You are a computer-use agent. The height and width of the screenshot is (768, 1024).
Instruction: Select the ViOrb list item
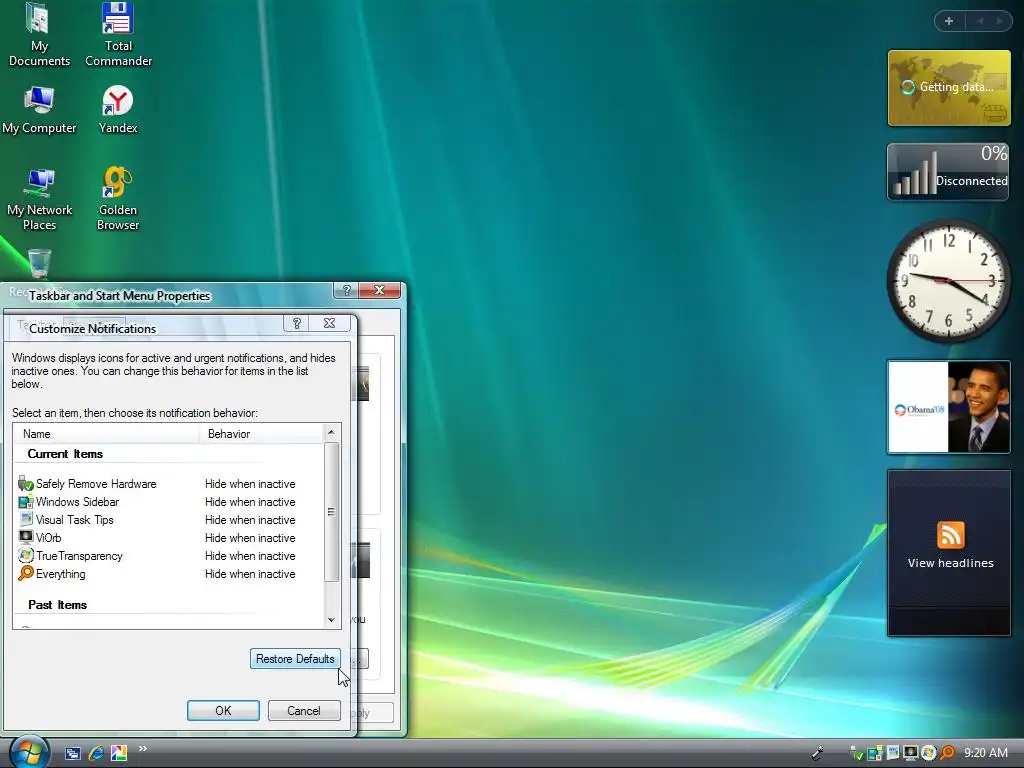coord(48,538)
